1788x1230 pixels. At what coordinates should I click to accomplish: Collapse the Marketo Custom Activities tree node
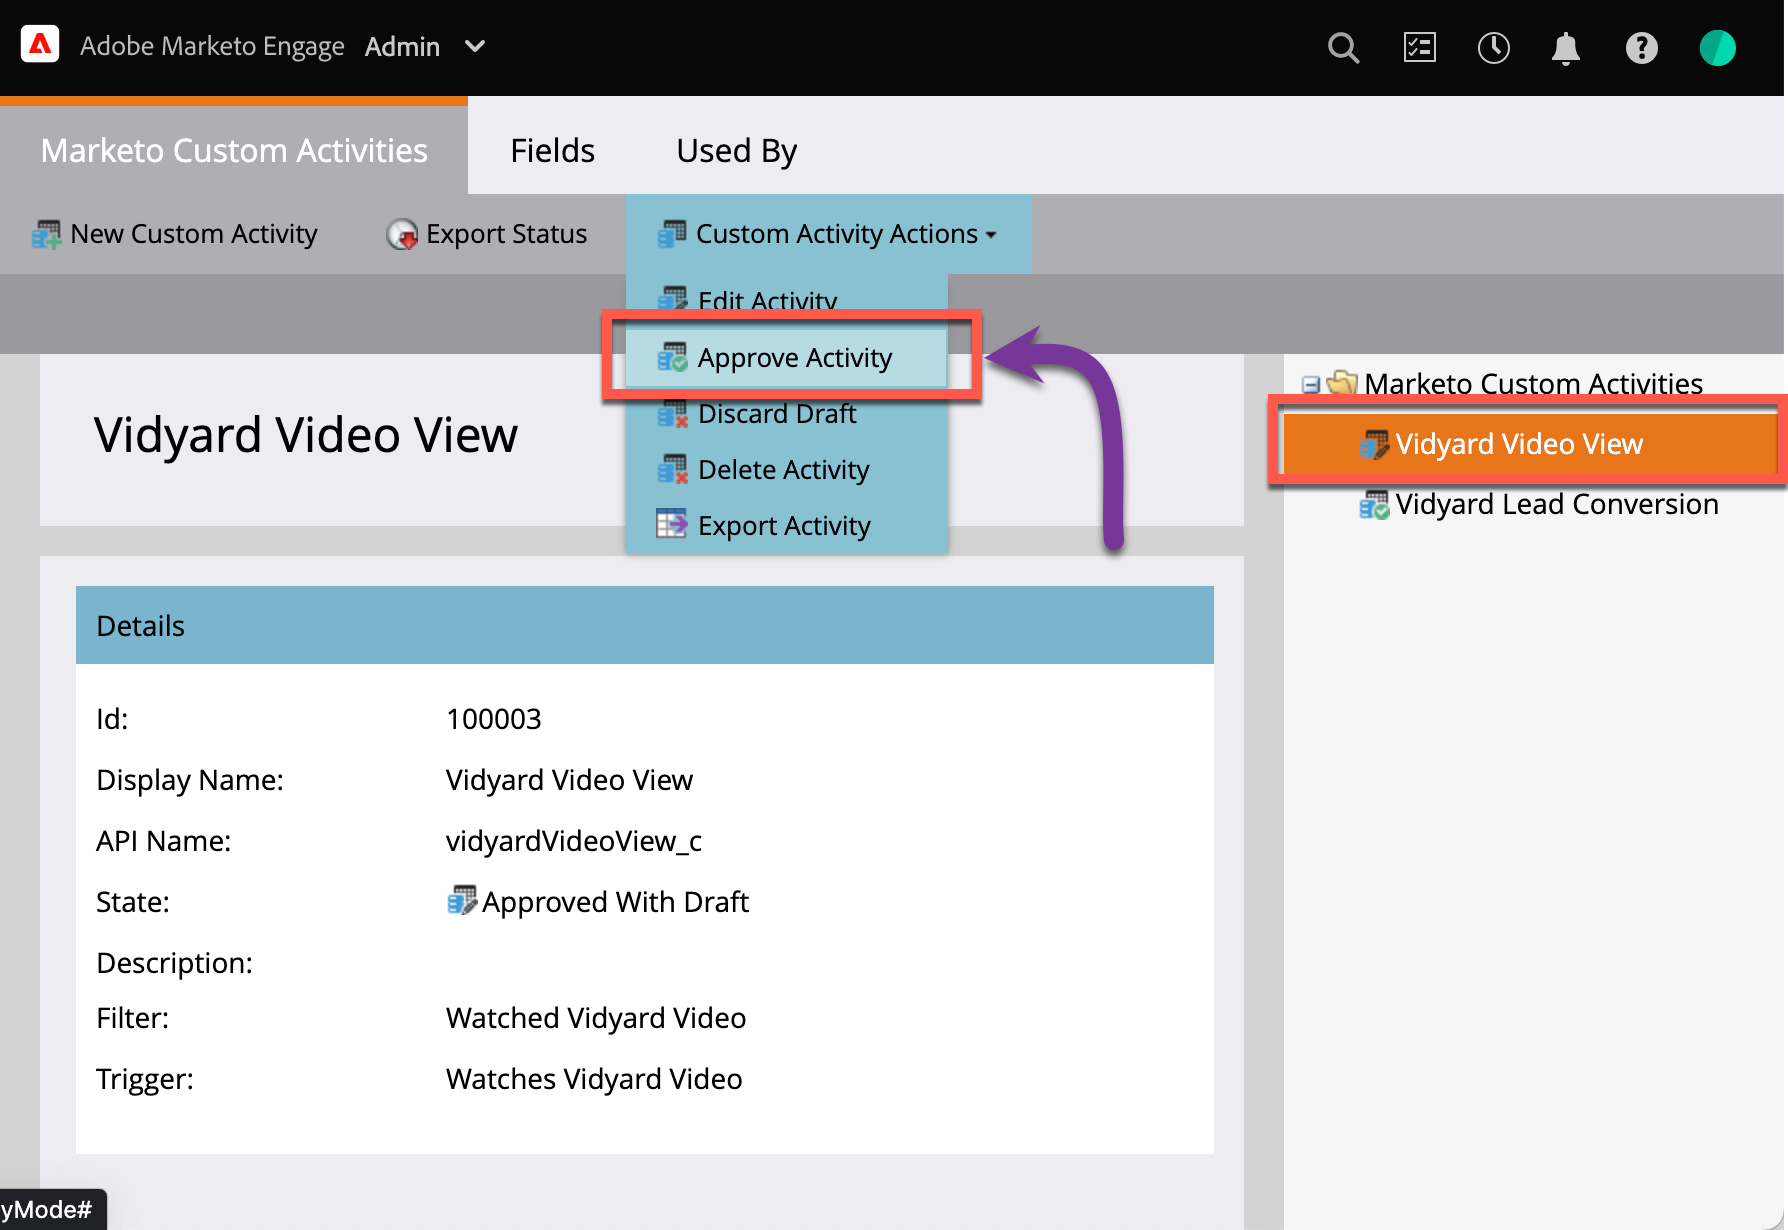(x=1311, y=384)
